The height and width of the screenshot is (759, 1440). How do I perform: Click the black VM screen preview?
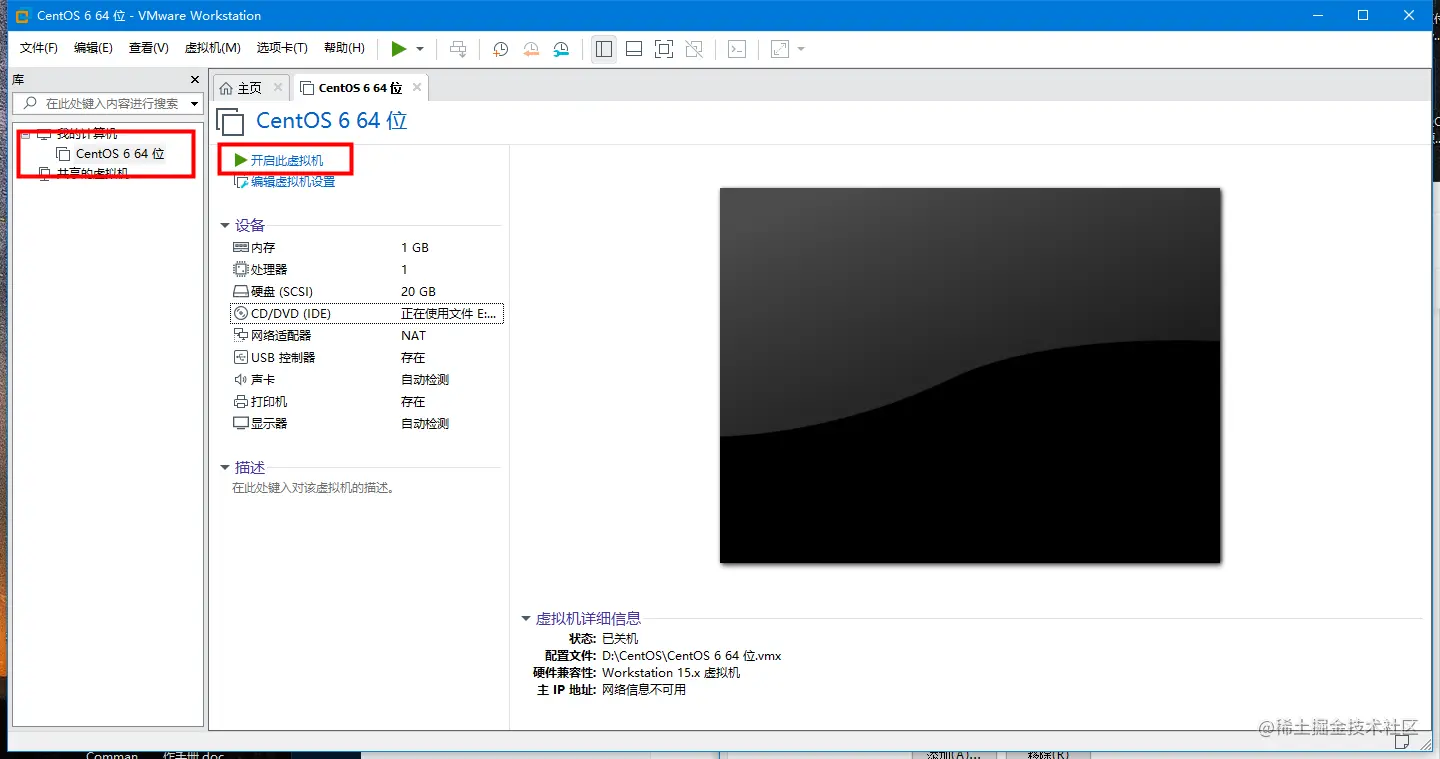pos(970,375)
